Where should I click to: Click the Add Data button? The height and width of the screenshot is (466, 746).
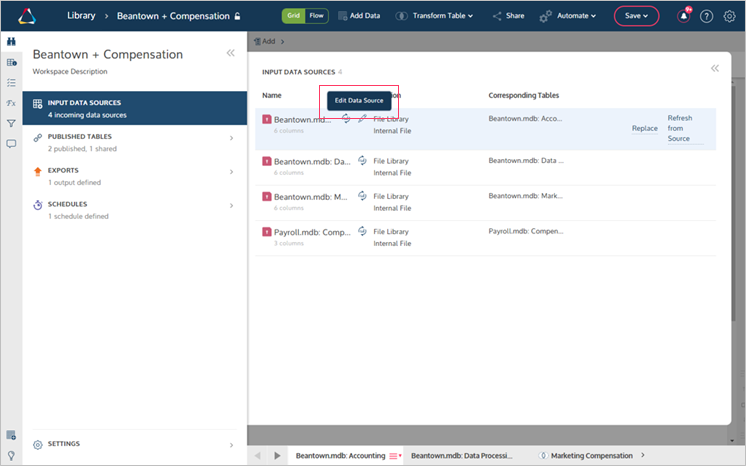(x=359, y=16)
